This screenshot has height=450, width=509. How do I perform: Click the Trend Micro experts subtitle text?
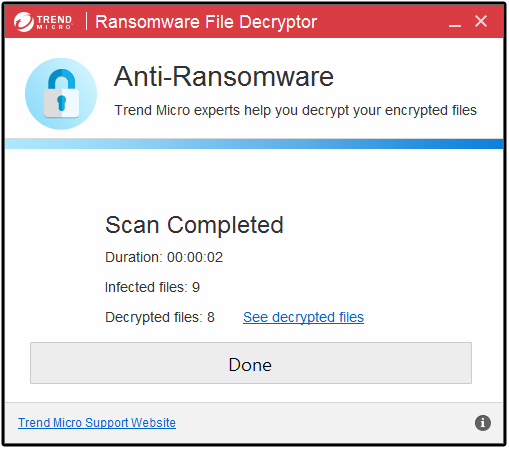pyautogui.click(x=295, y=110)
